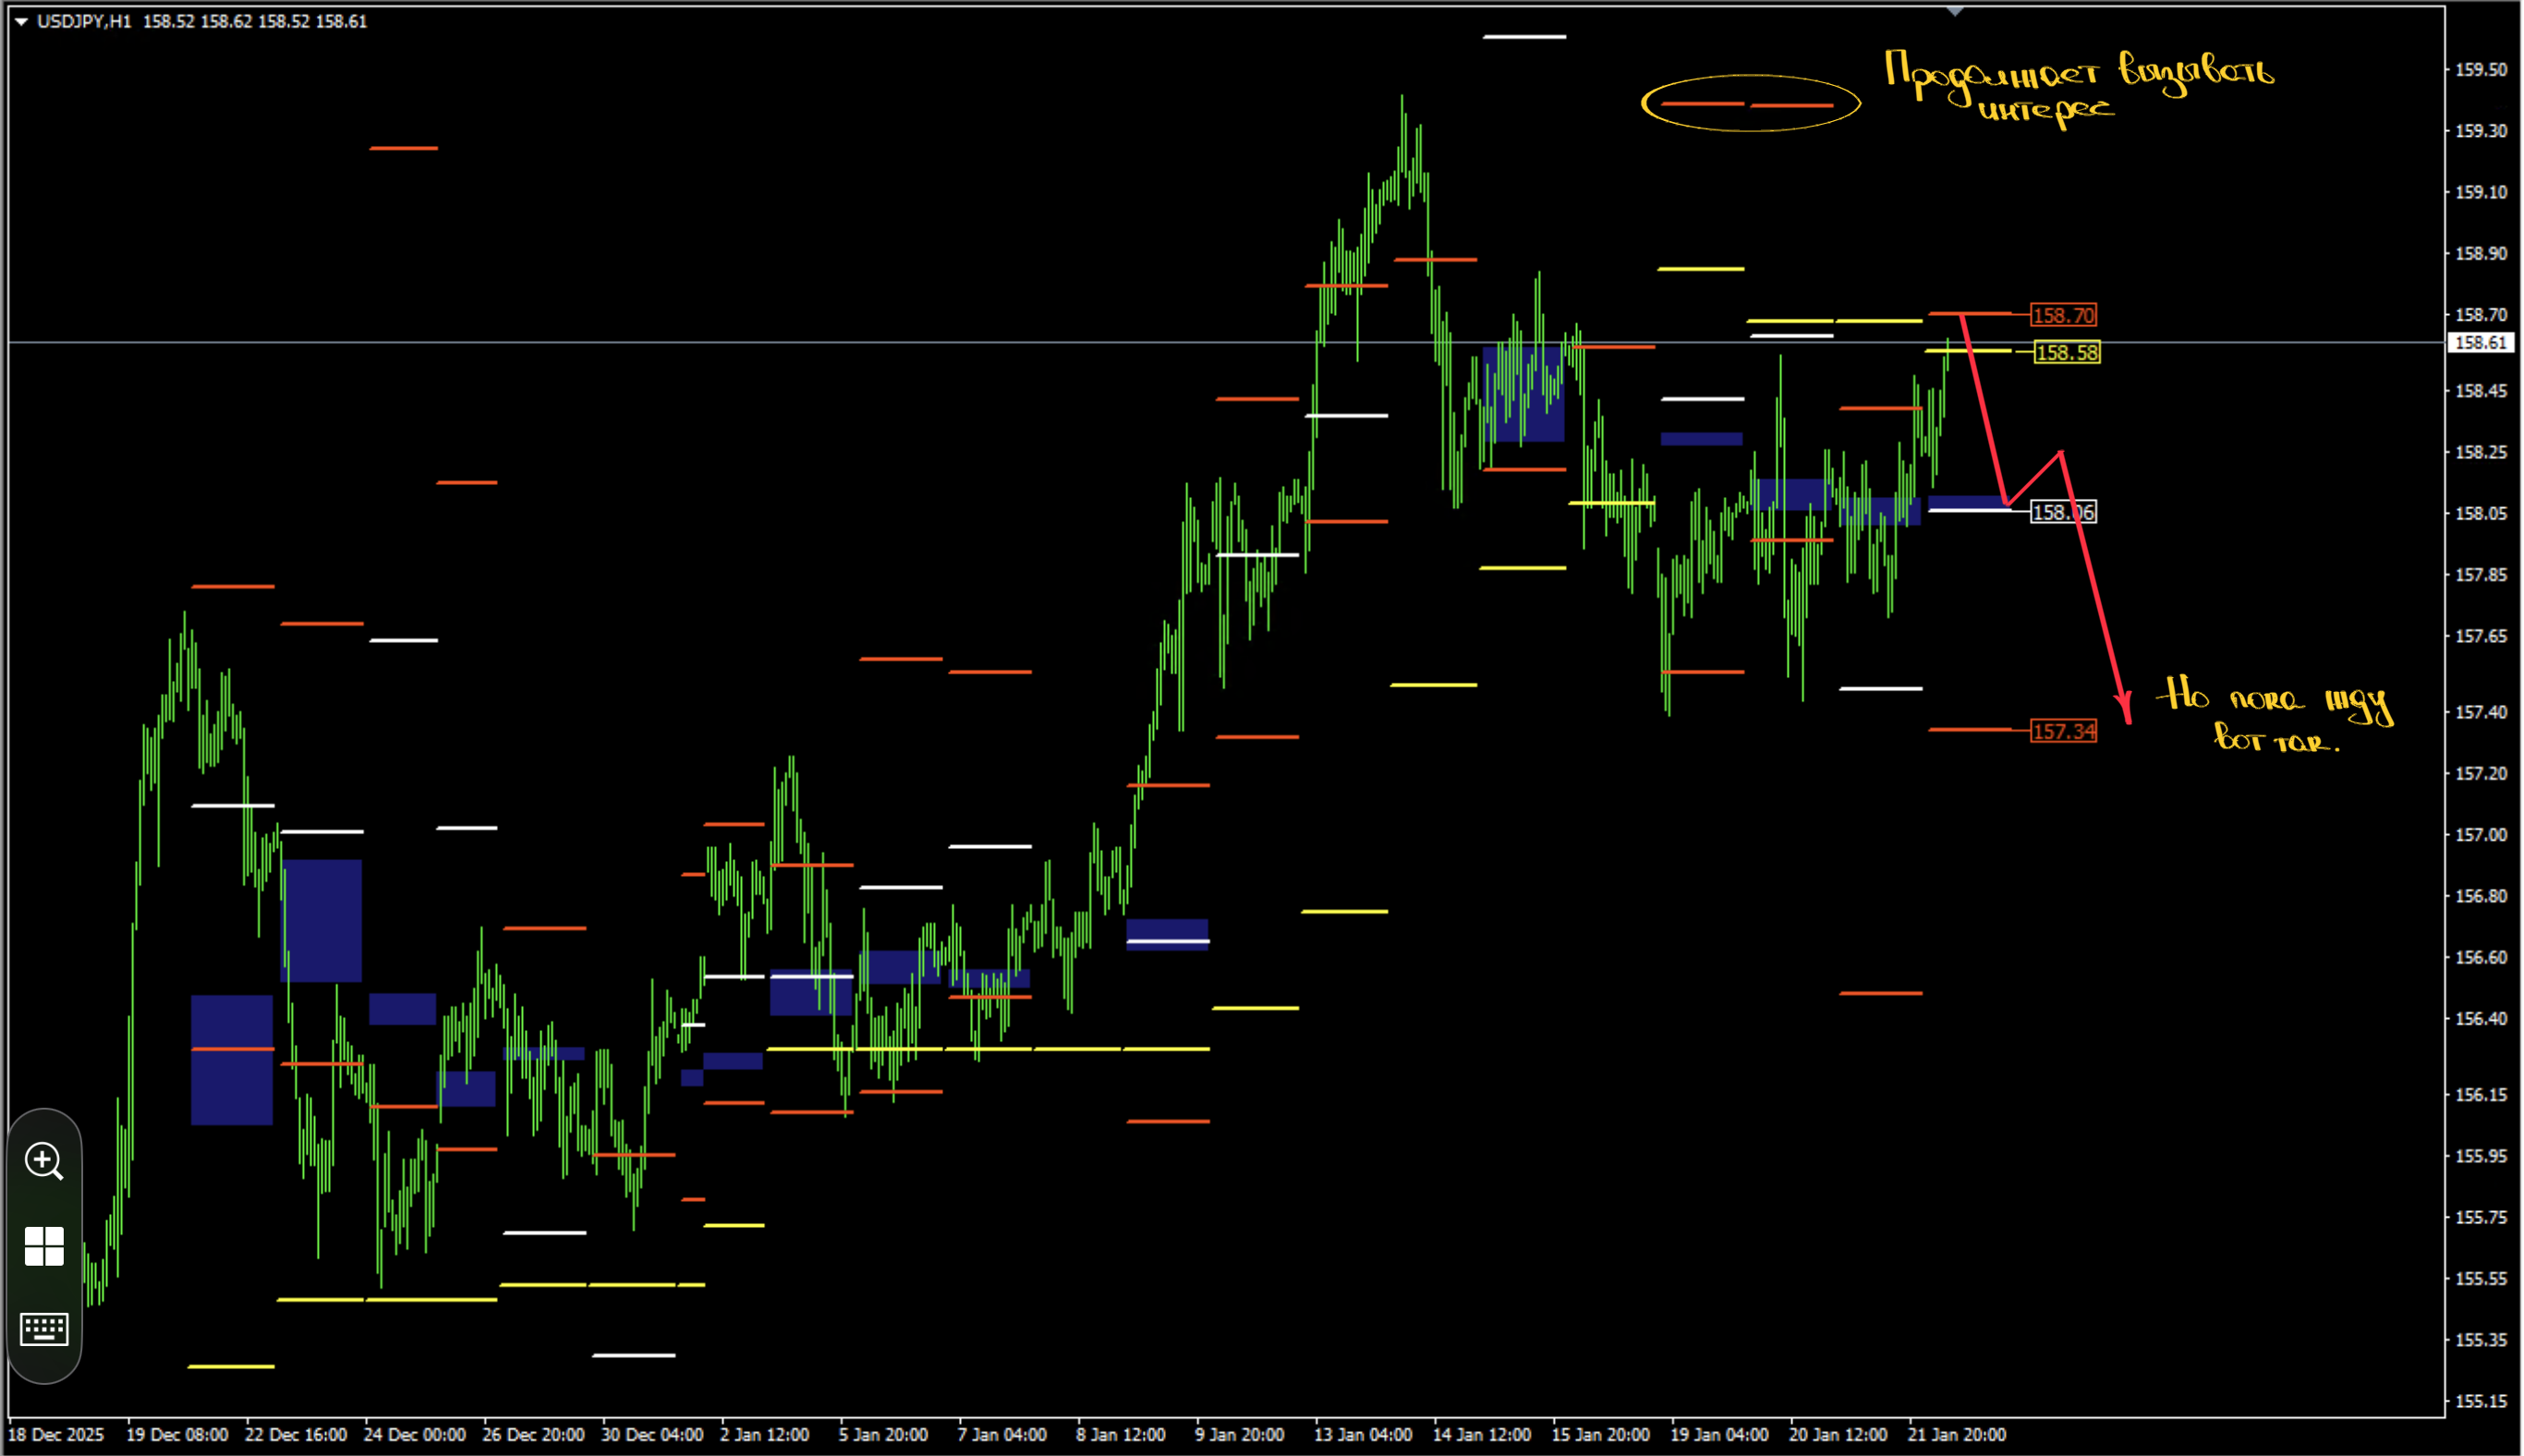Select the 158.70 red level label
2524x1456 pixels.
(2064, 315)
